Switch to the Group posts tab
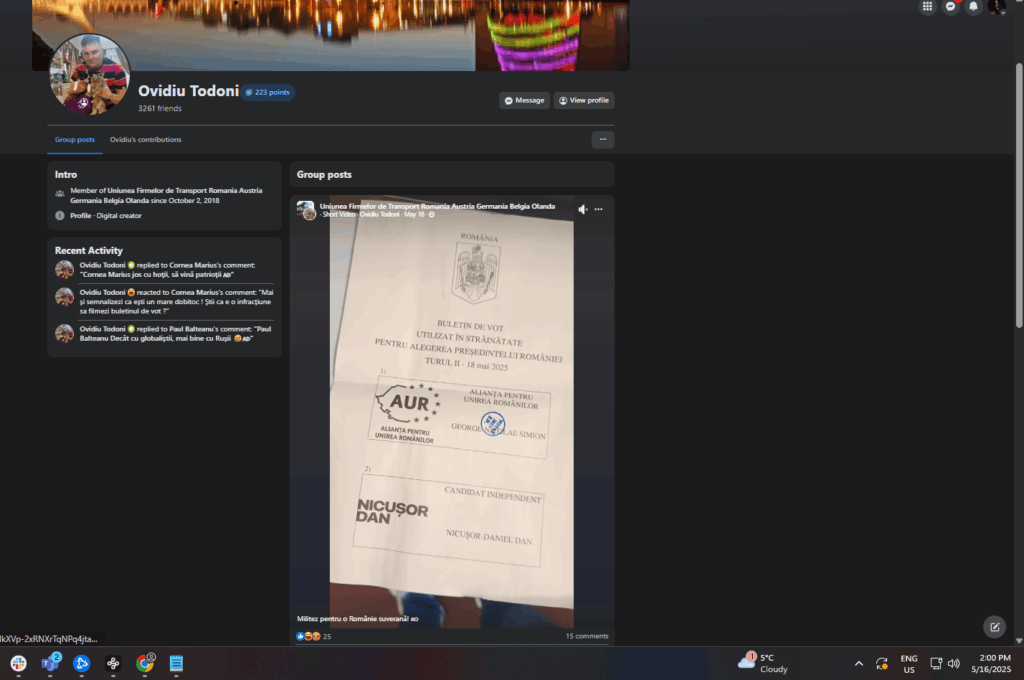This screenshot has width=1024, height=680. point(74,140)
